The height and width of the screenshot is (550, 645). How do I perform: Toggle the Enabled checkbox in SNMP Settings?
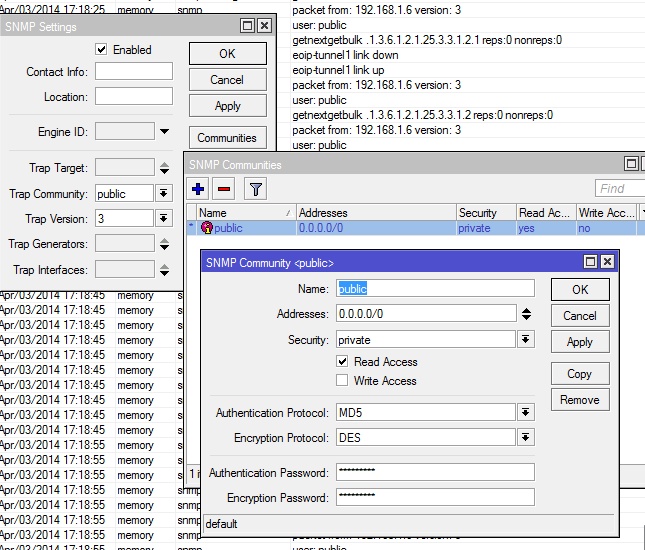click(x=101, y=50)
